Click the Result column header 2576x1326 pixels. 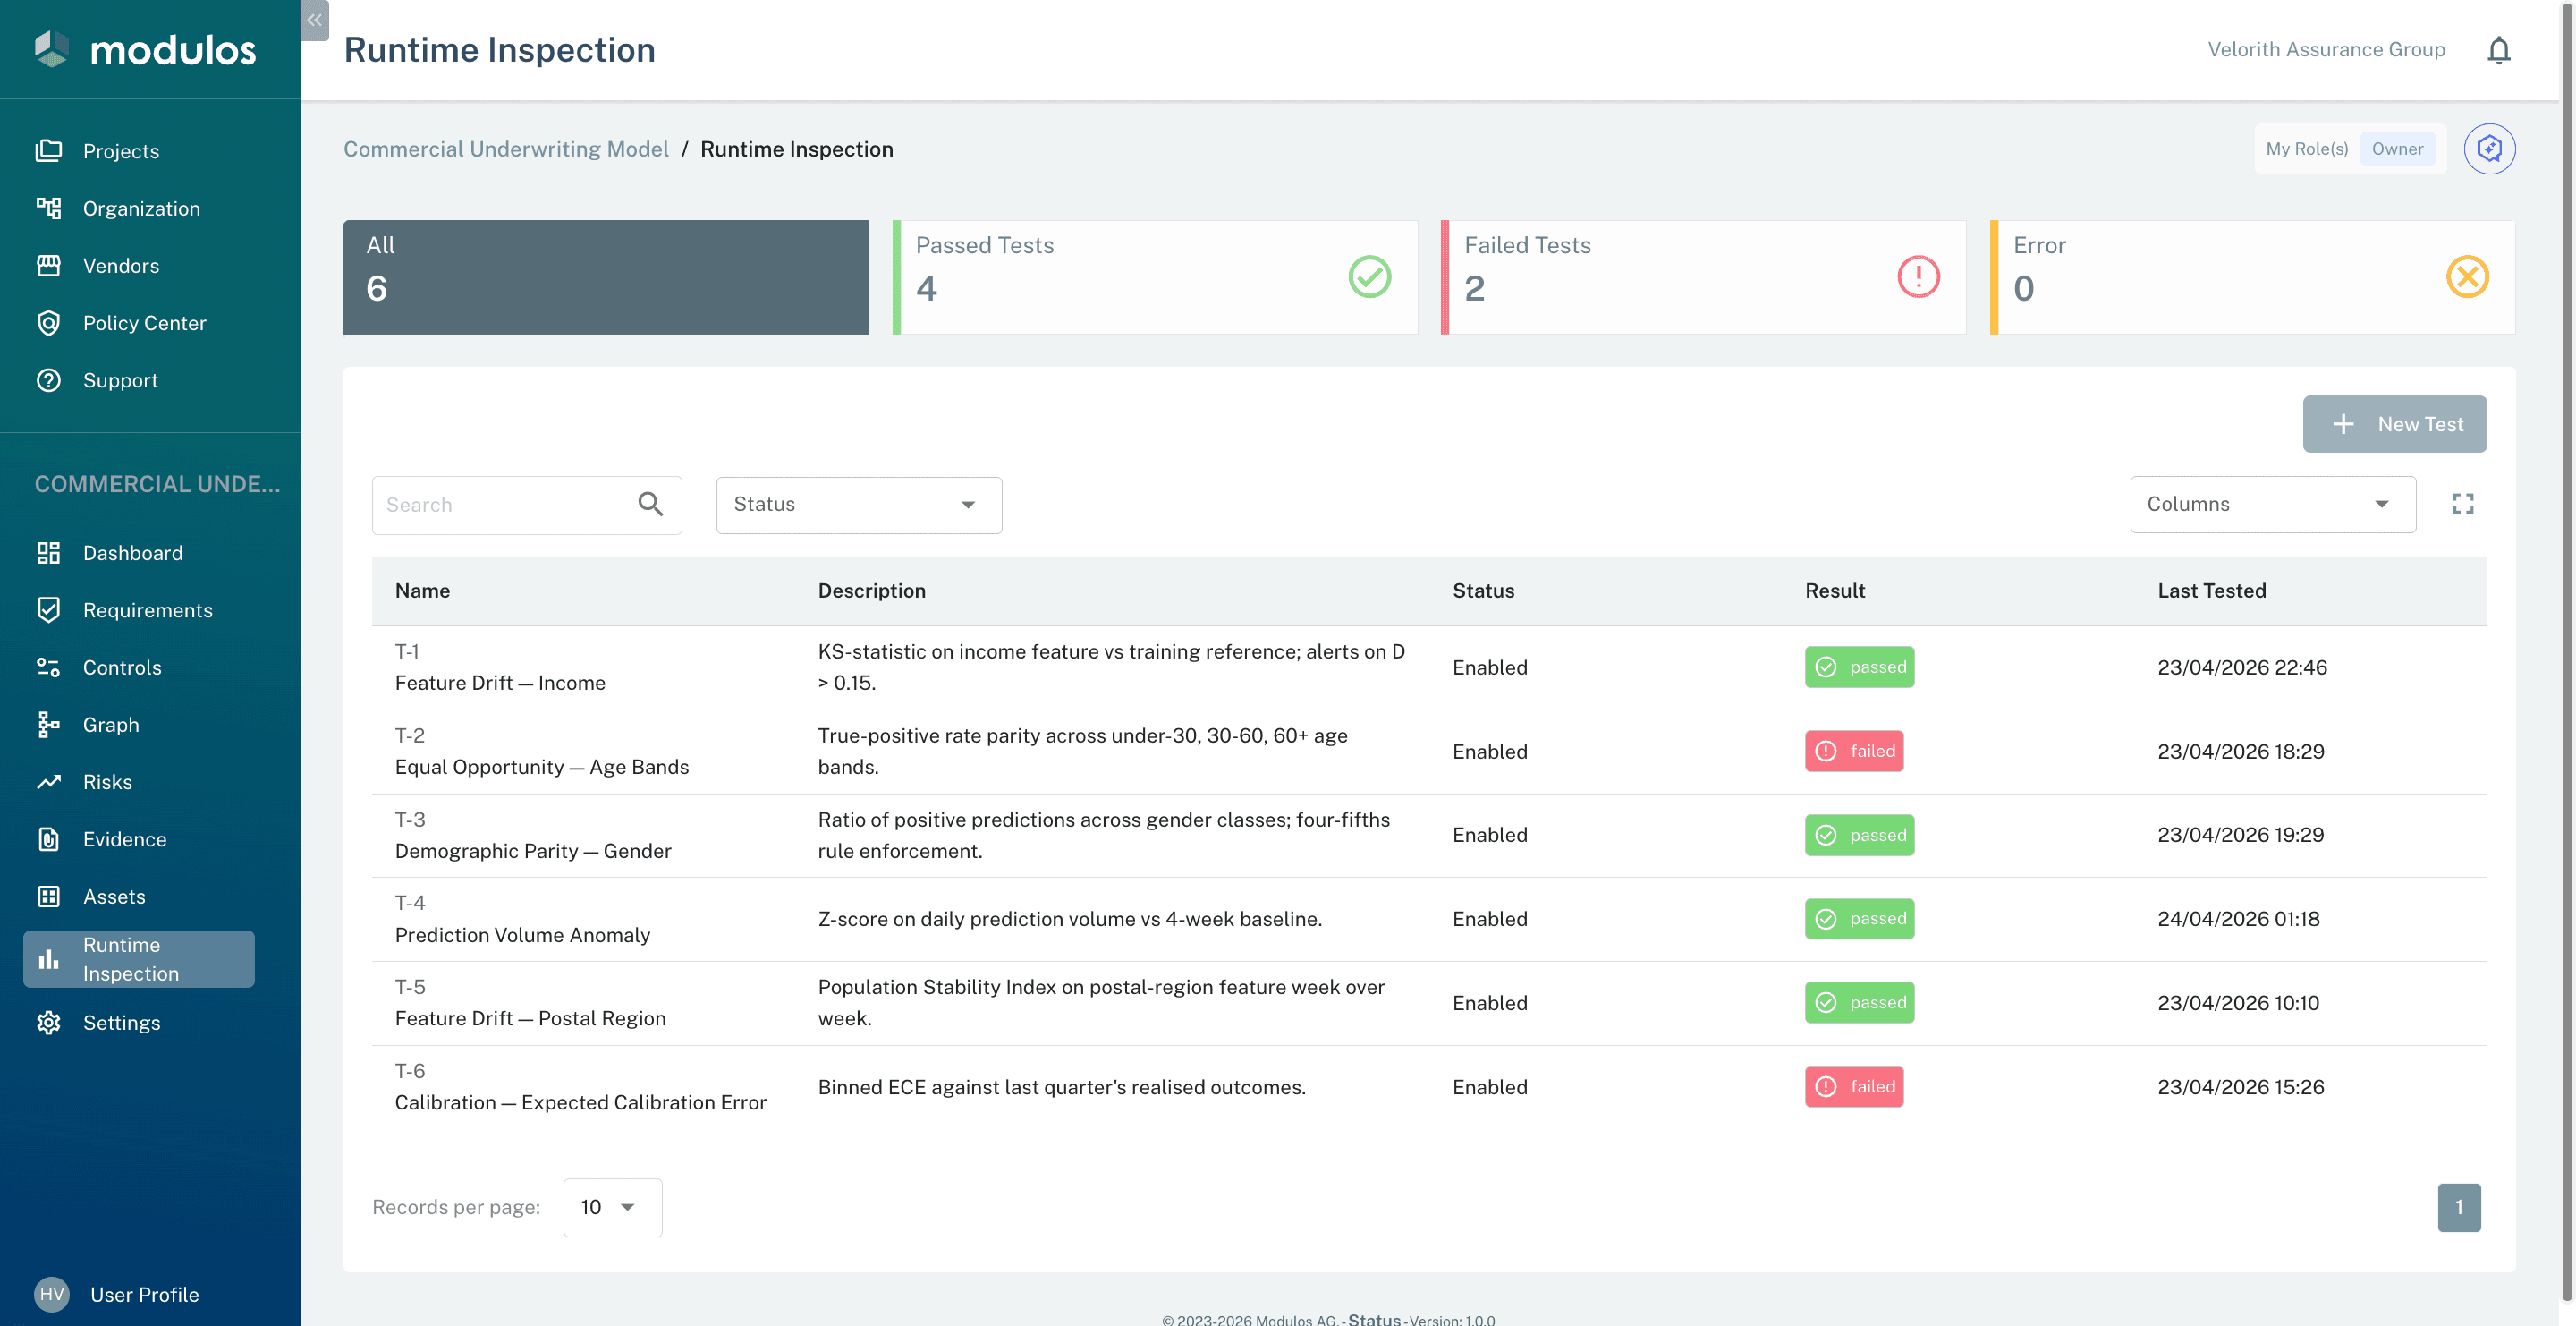pyautogui.click(x=1834, y=591)
